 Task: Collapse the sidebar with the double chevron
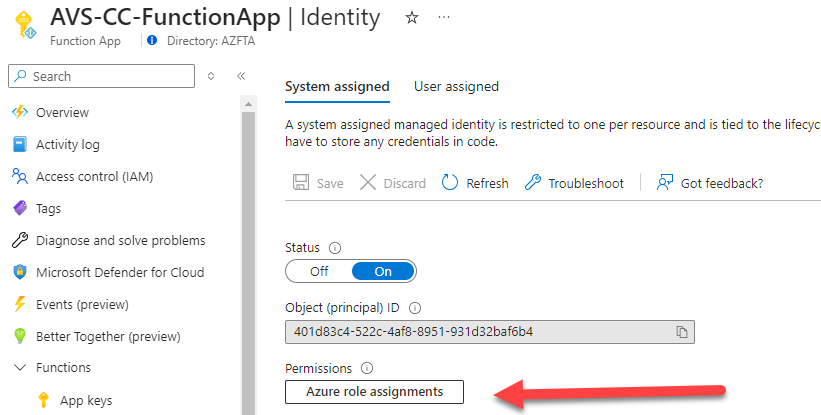click(241, 76)
